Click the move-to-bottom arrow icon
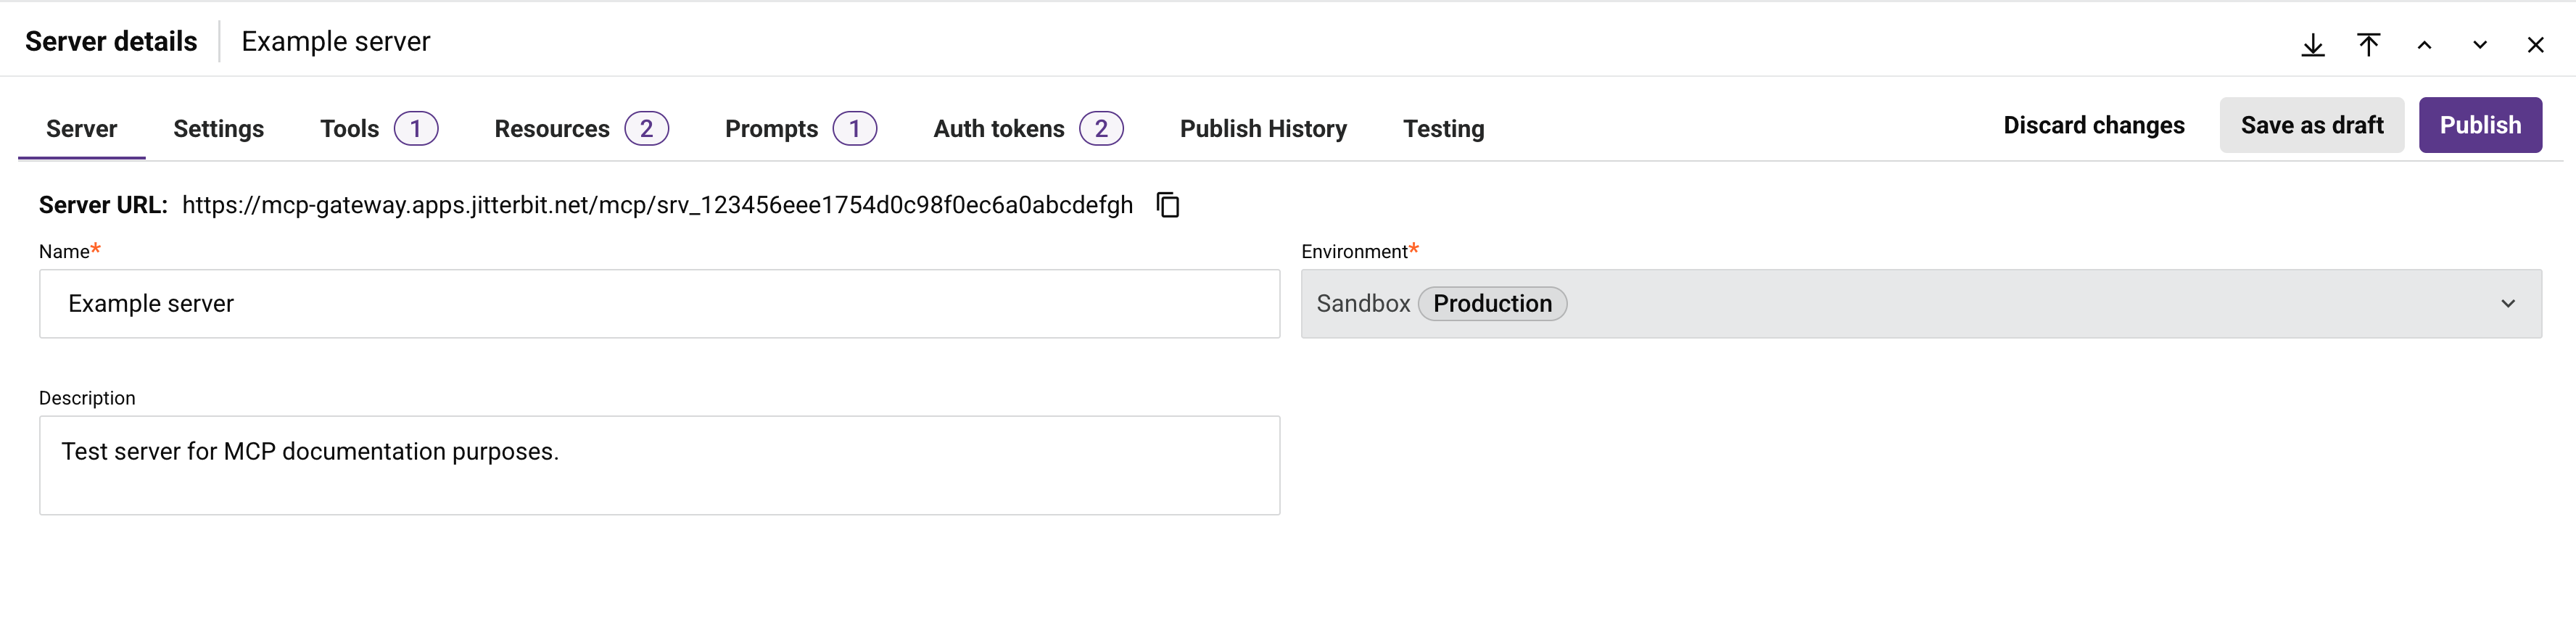This screenshot has height=638, width=2576. point(2312,45)
